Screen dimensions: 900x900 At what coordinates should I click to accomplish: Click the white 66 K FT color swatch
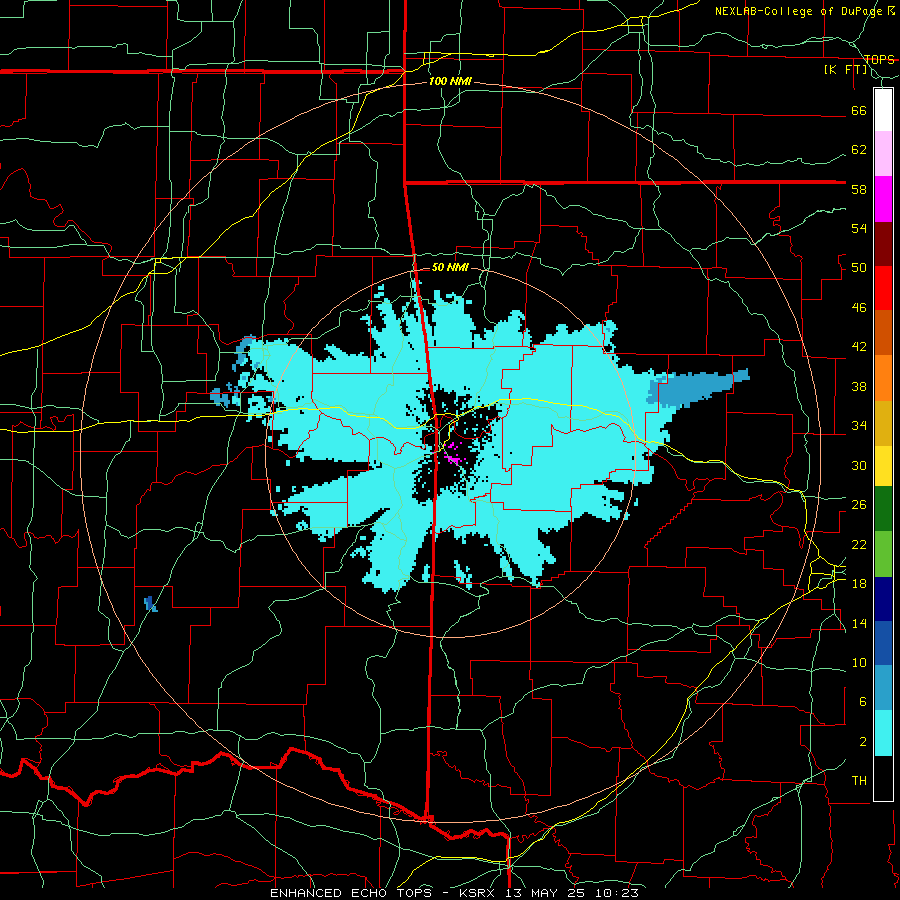tap(883, 110)
